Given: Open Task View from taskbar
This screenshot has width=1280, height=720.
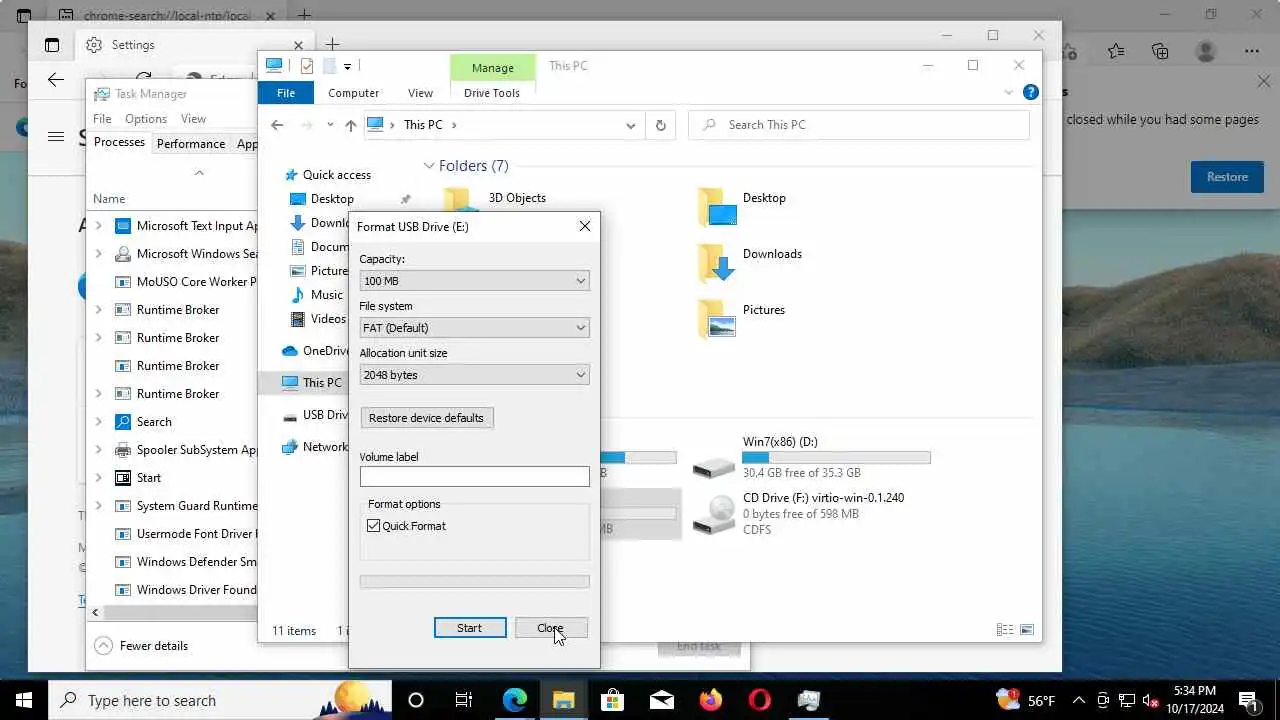Looking at the screenshot, I should coord(464,700).
